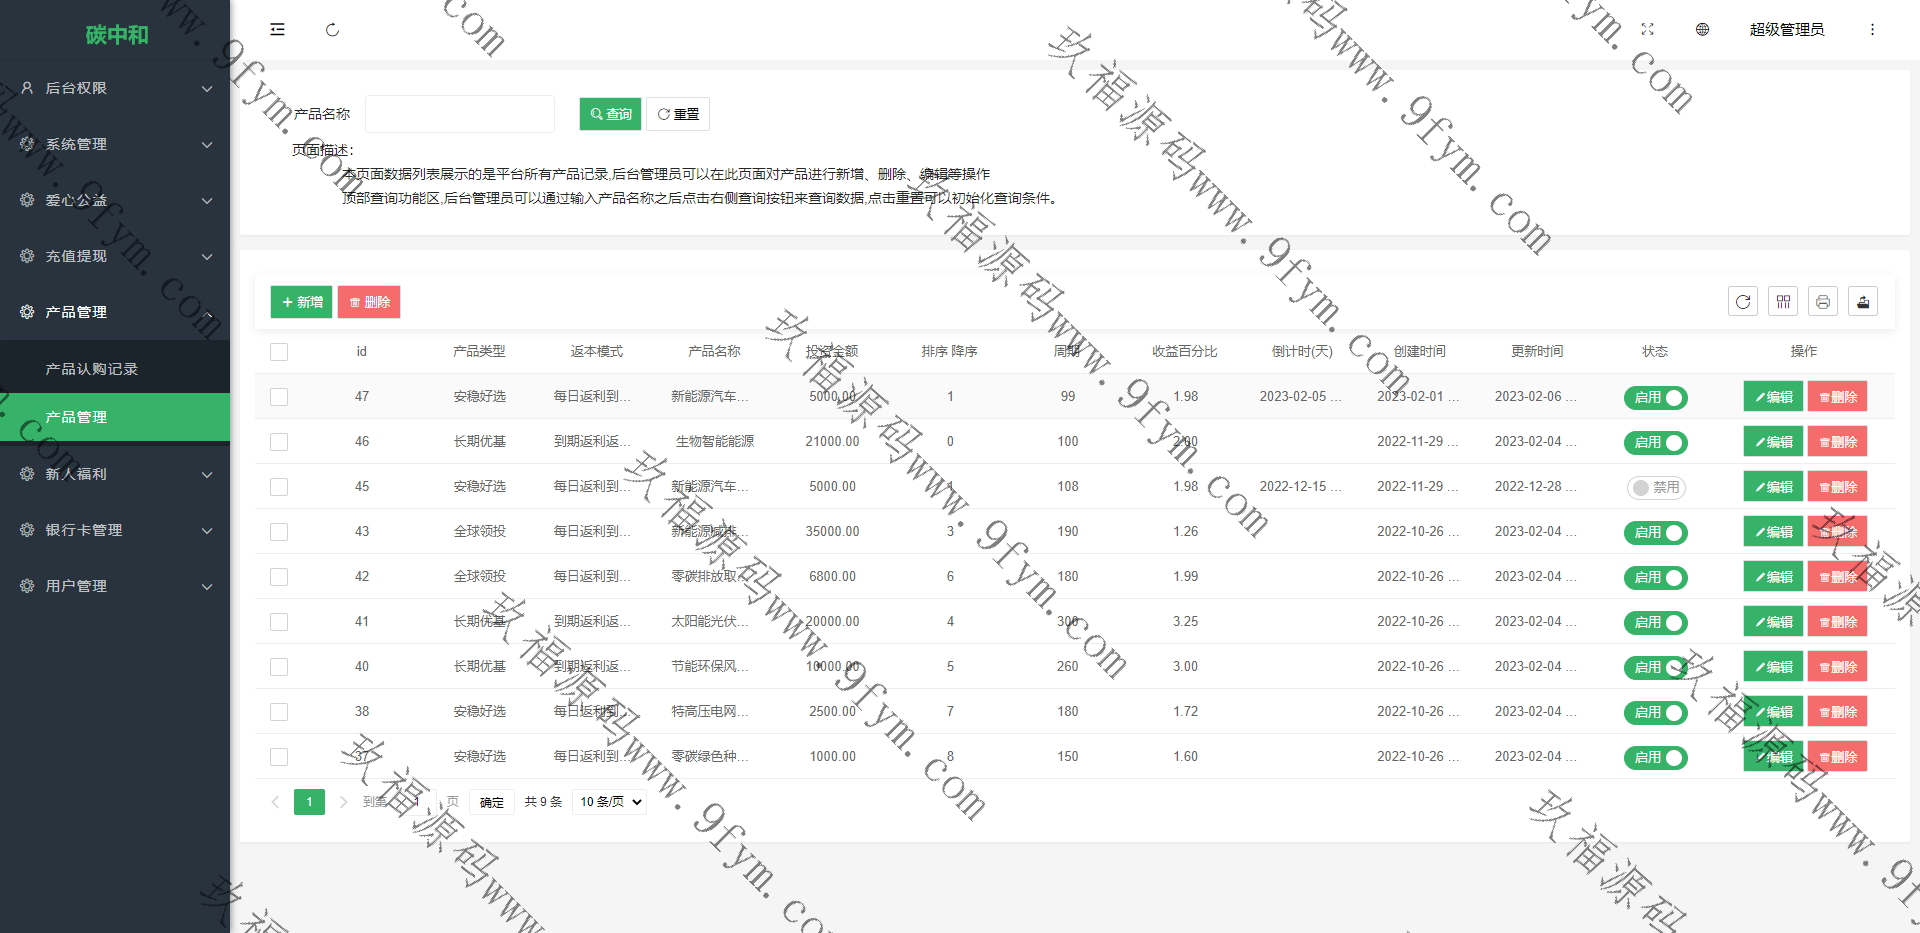This screenshot has height=933, width=1920.
Task: Click the table export icon
Action: (x=1863, y=302)
